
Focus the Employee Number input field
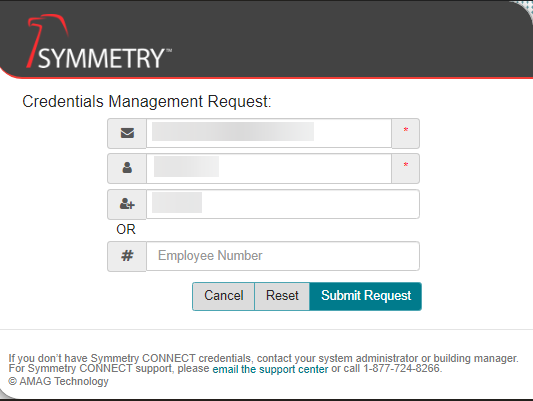[x=283, y=256]
